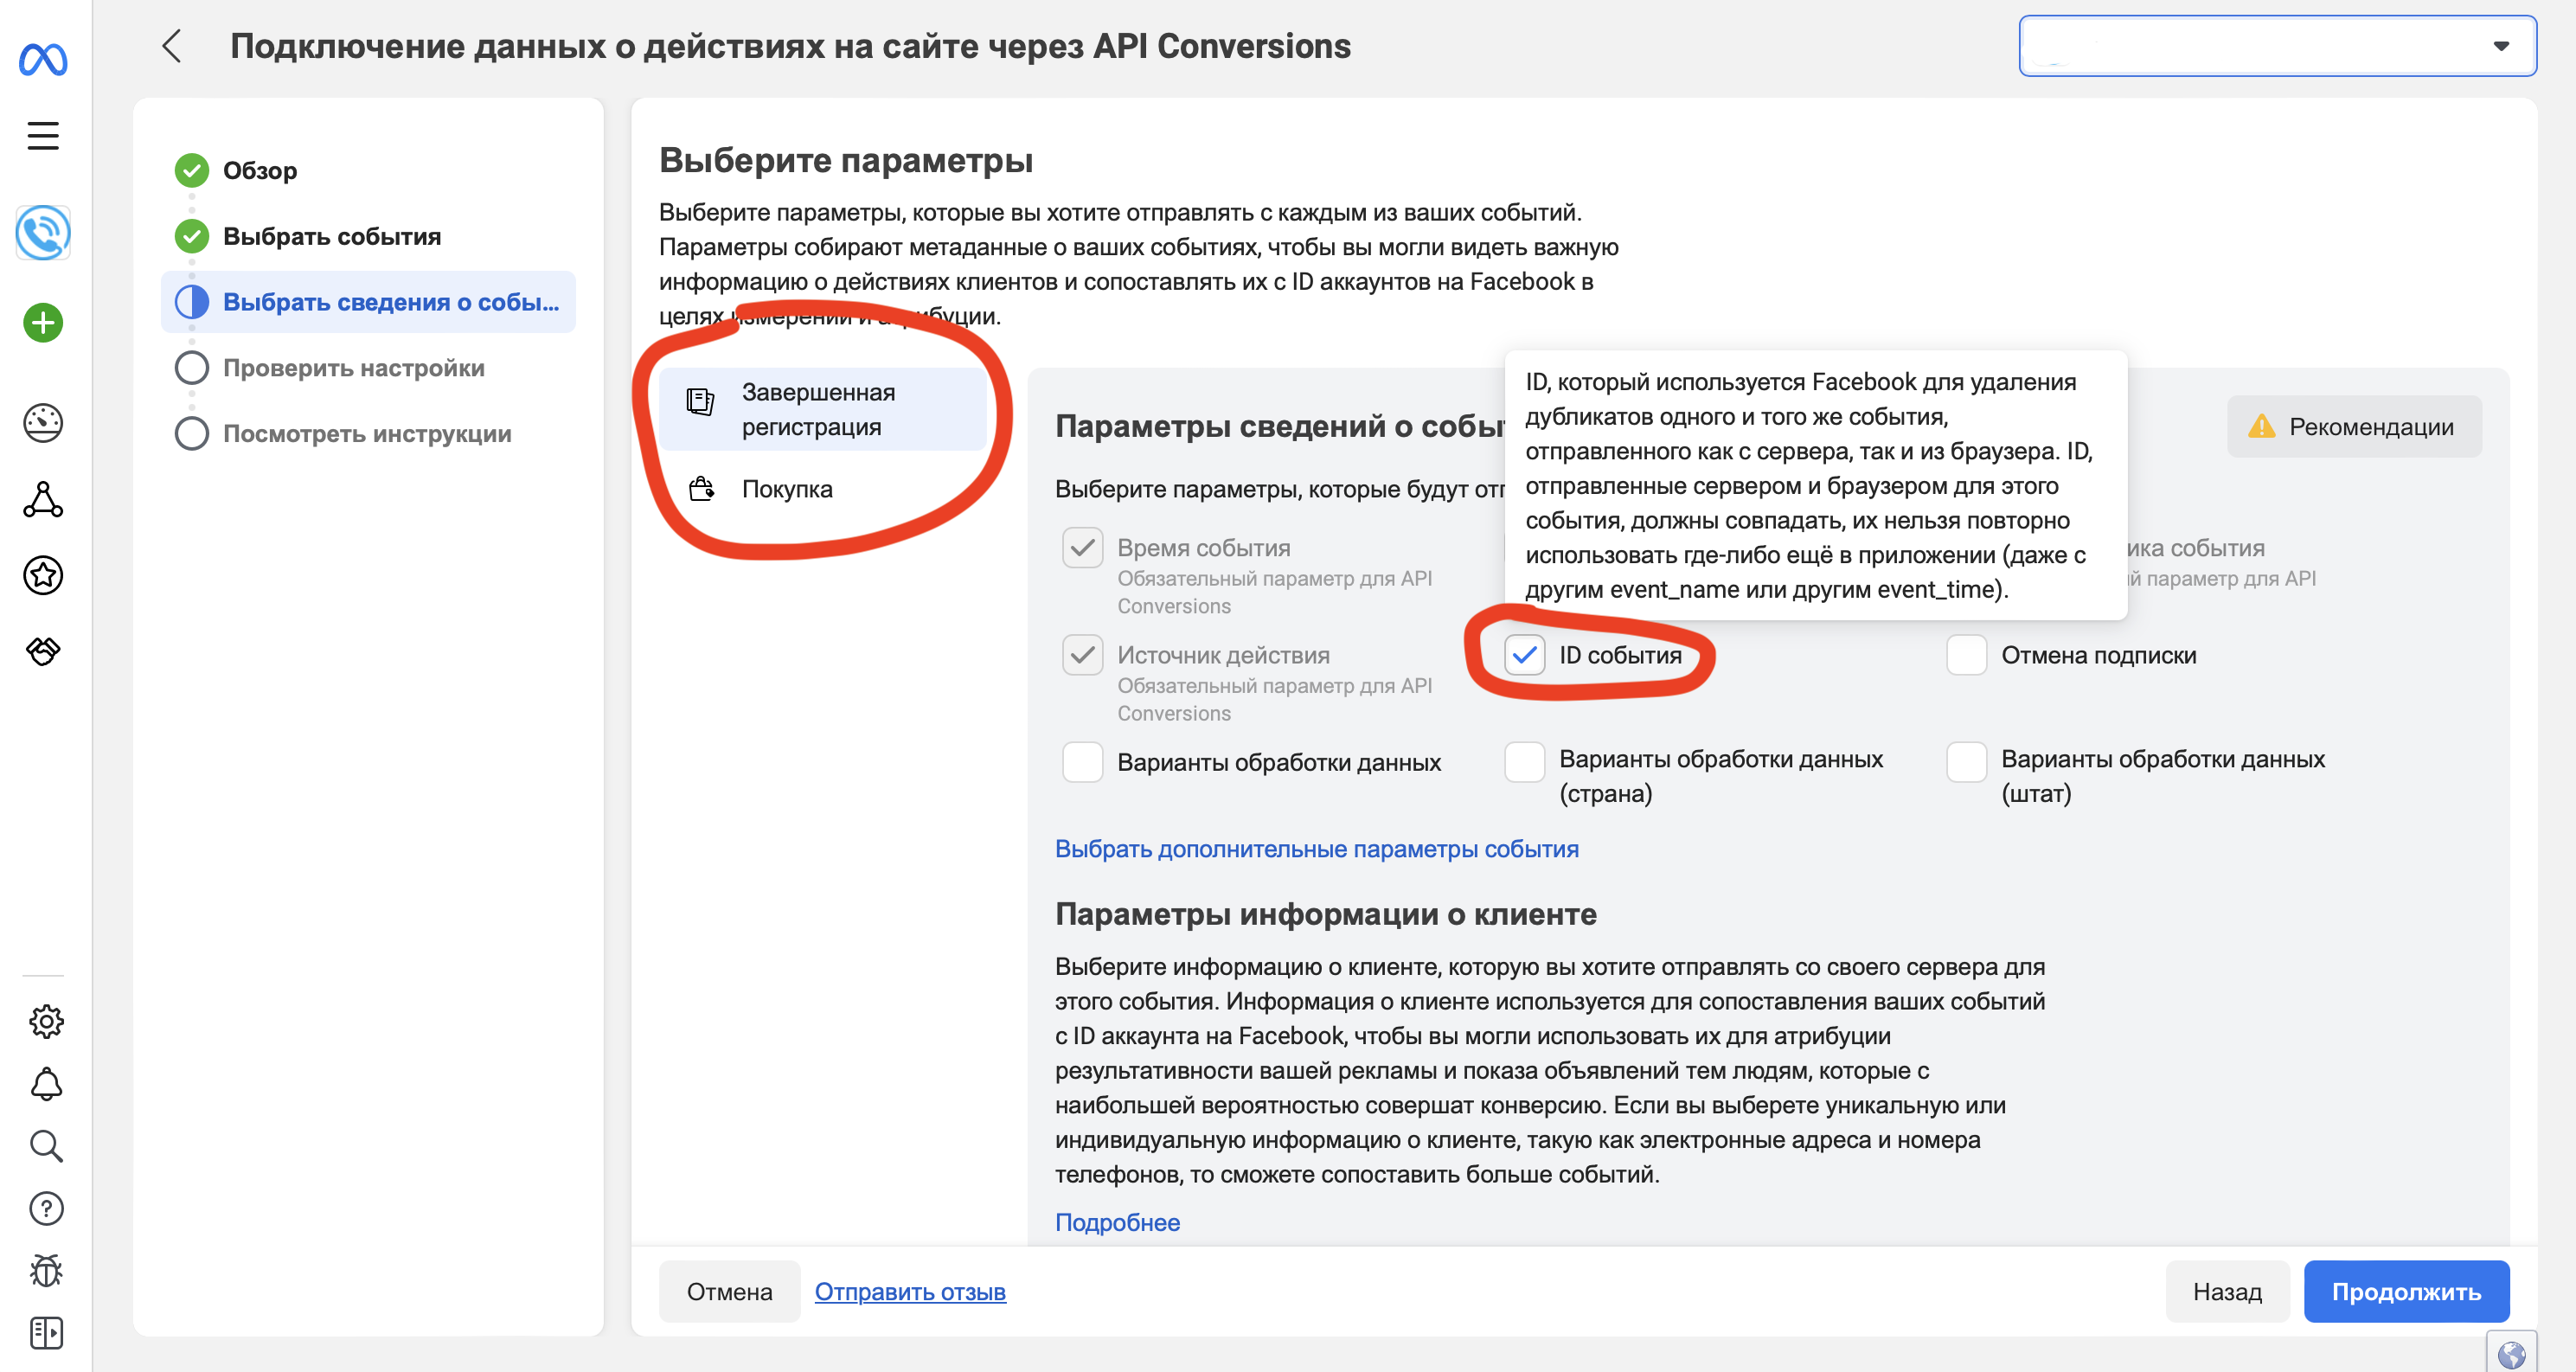
Task: Click the Meta logo icon
Action: pyautogui.click(x=43, y=60)
